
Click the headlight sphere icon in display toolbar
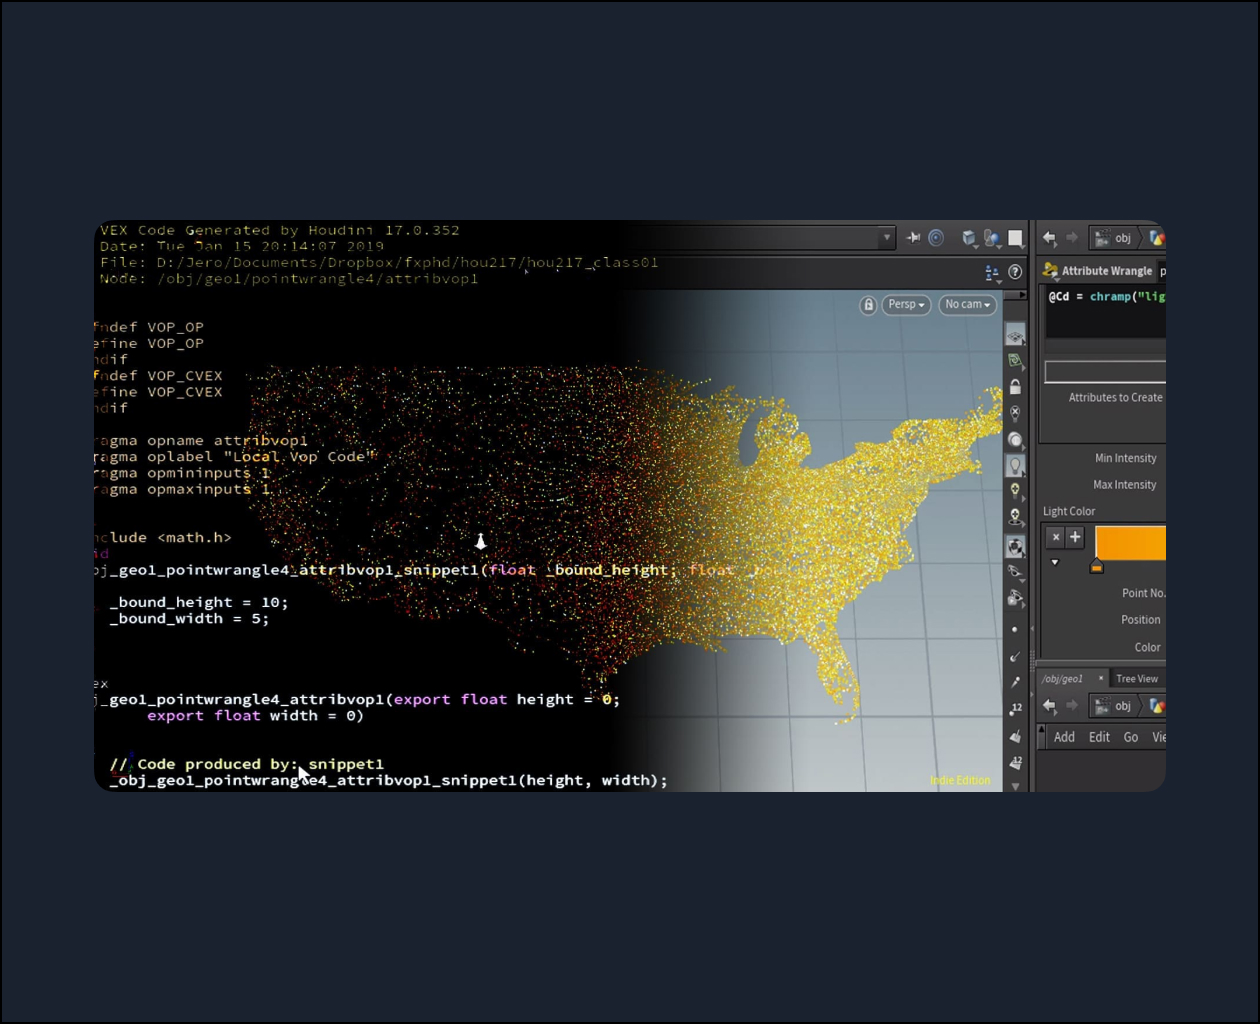(x=1015, y=440)
